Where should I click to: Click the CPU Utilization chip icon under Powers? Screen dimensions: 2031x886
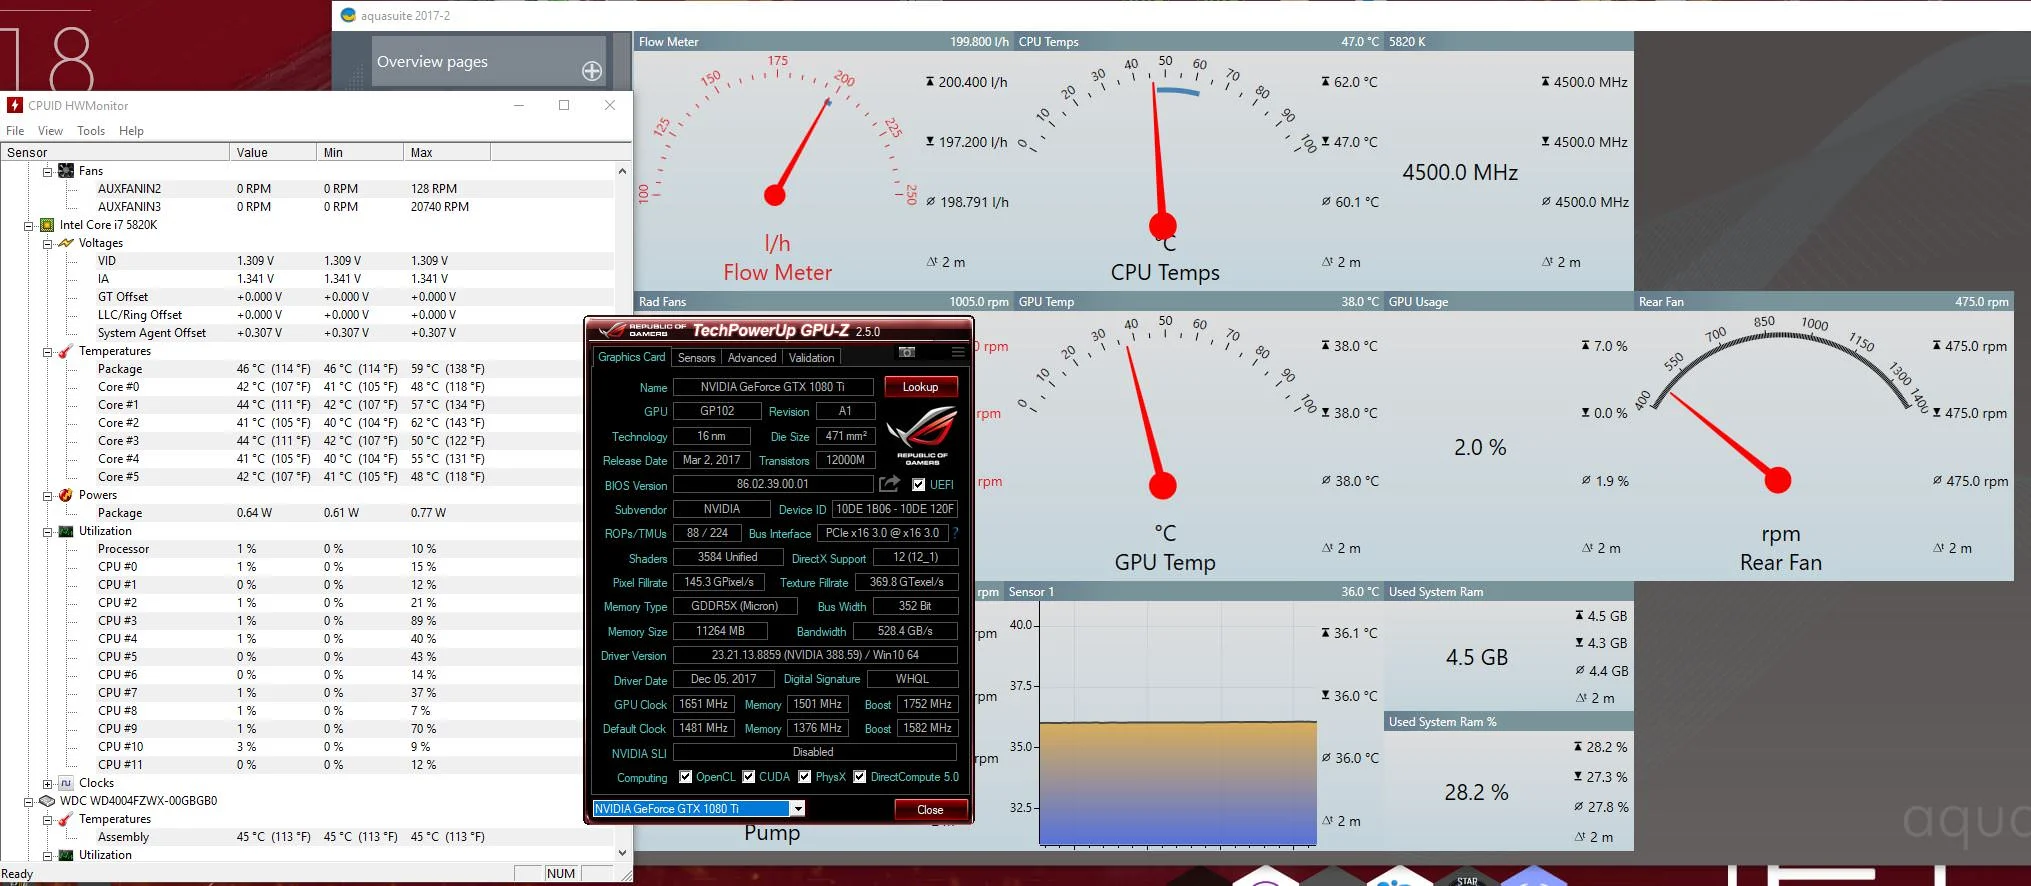click(66, 531)
